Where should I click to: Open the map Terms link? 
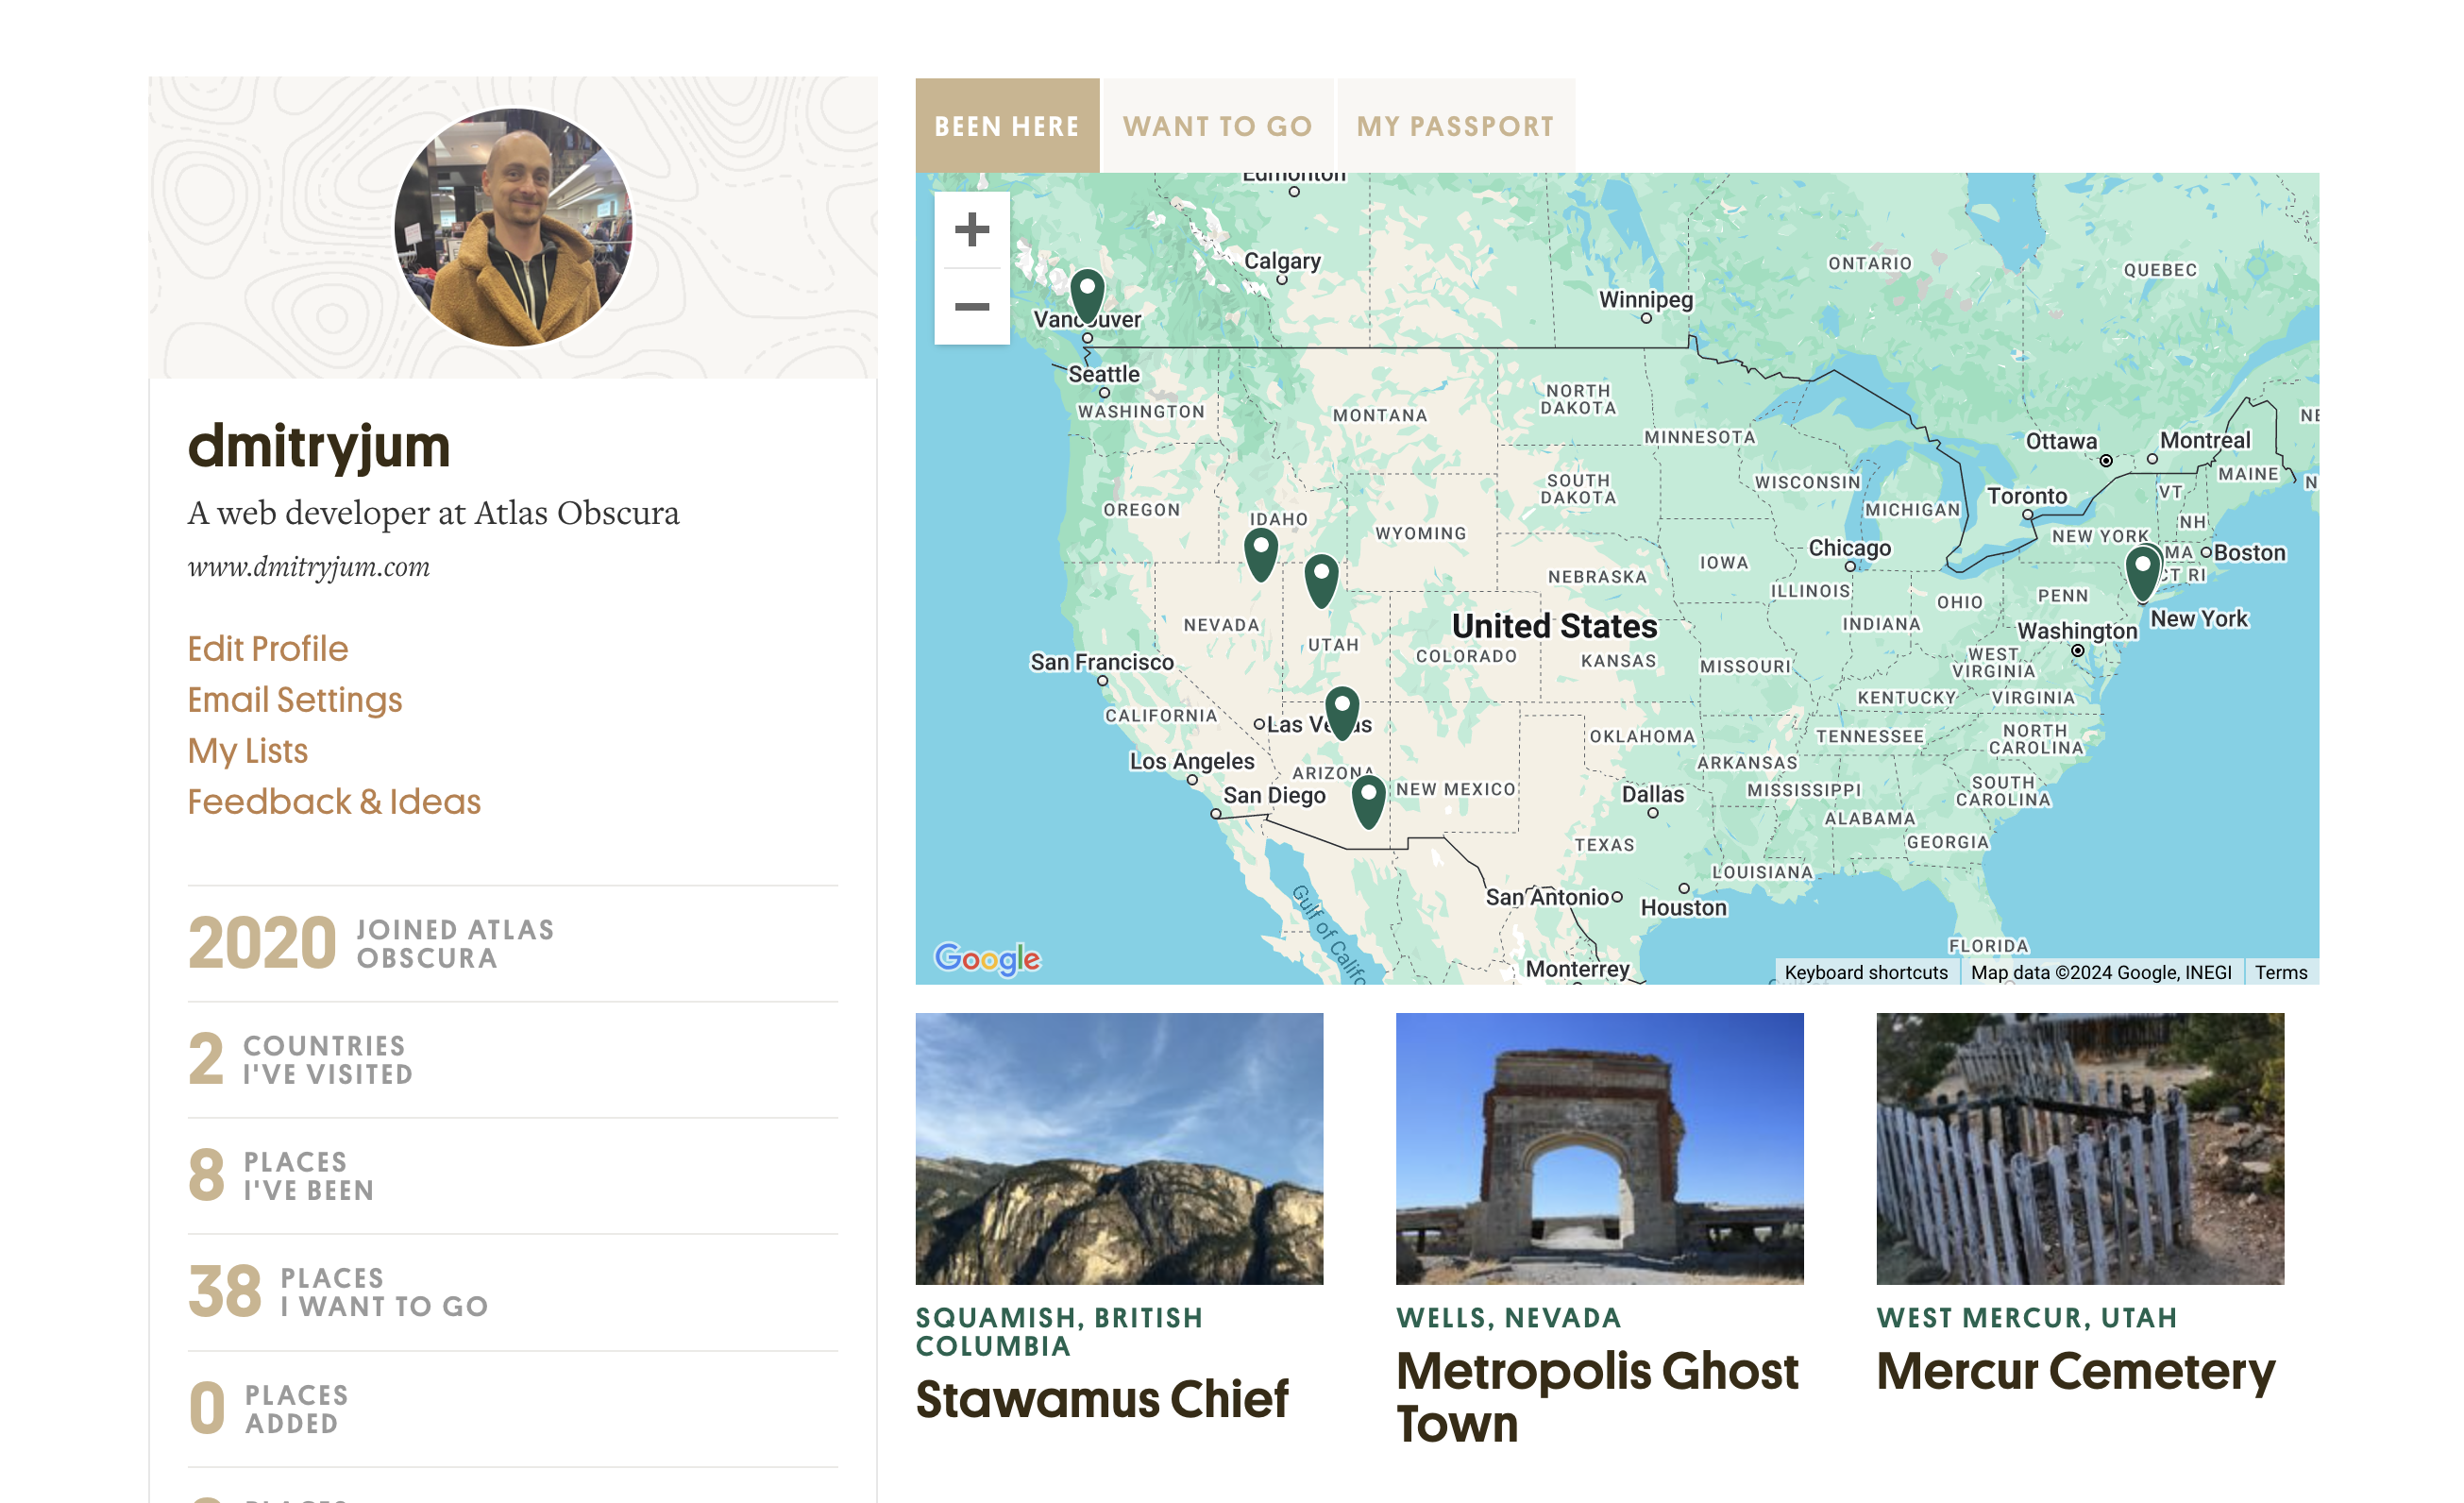2281,972
